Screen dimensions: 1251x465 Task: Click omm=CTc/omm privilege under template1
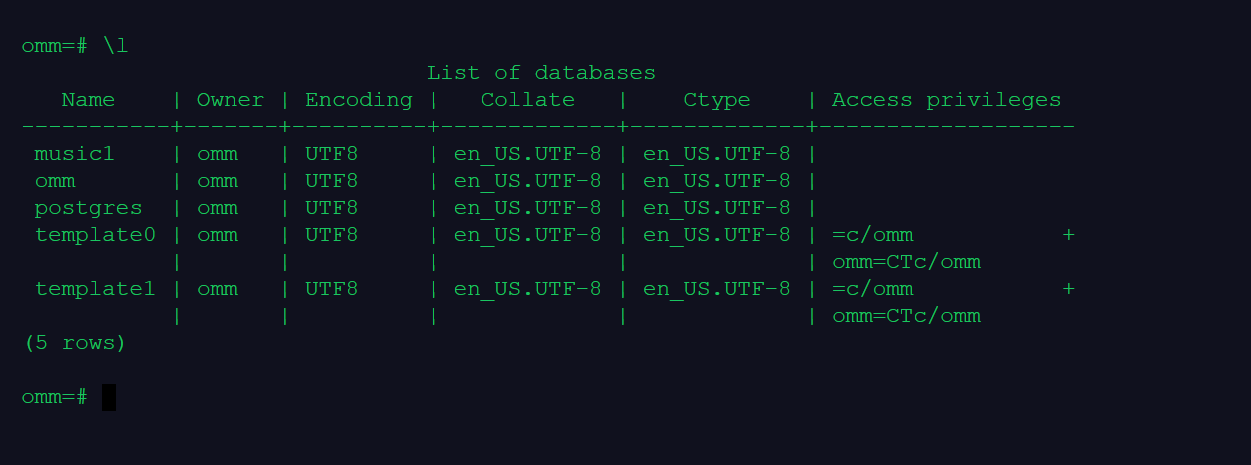tap(906, 316)
